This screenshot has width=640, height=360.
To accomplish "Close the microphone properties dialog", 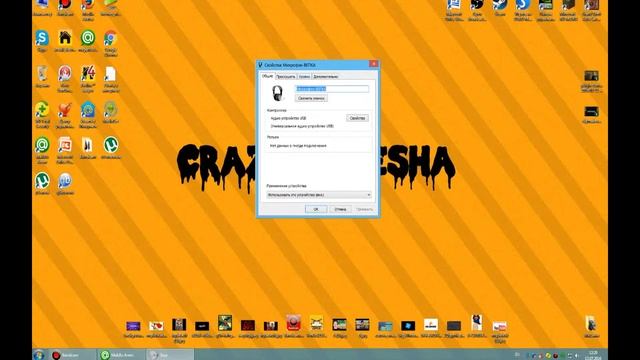I will click(x=373, y=64).
